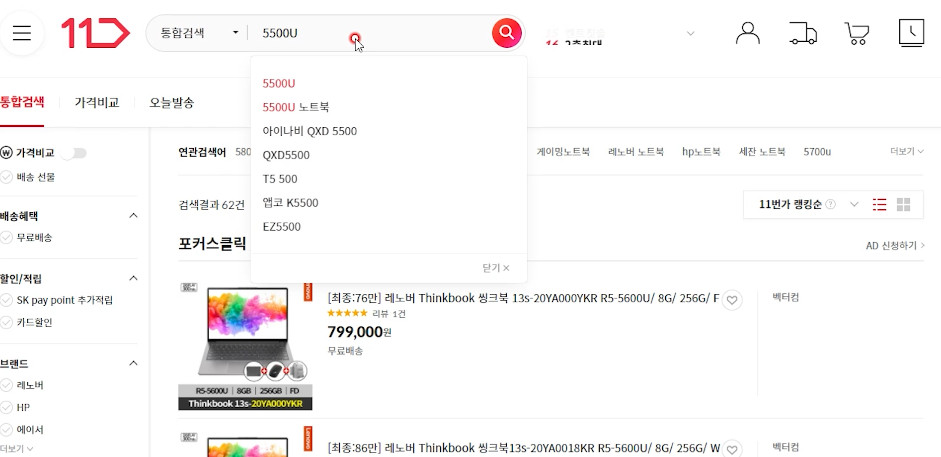Click related keyword hp노트북
This screenshot has width=941, height=457.
(x=701, y=152)
